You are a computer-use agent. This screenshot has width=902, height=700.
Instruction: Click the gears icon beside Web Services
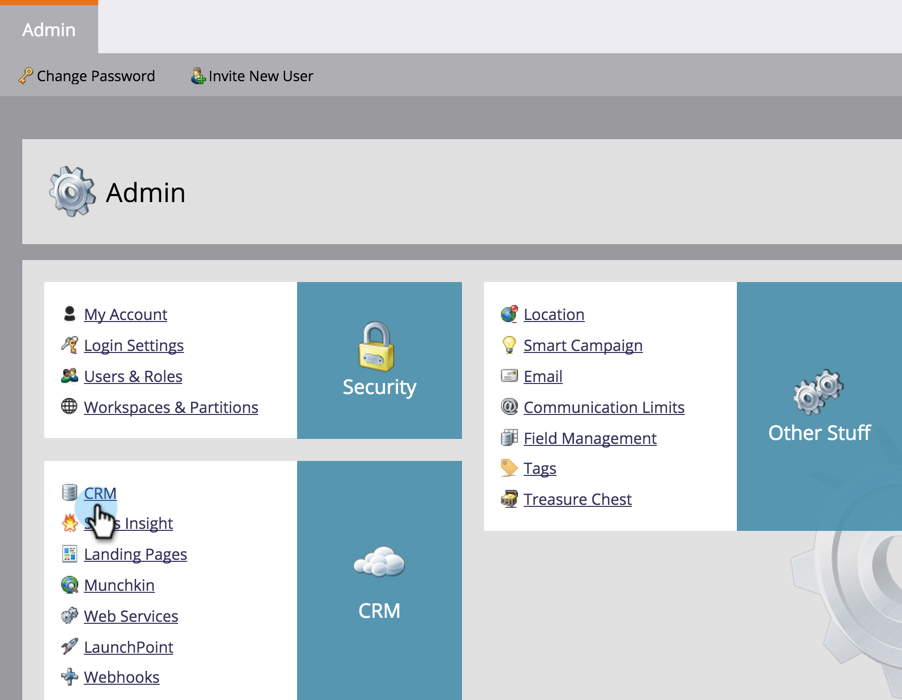click(x=69, y=615)
